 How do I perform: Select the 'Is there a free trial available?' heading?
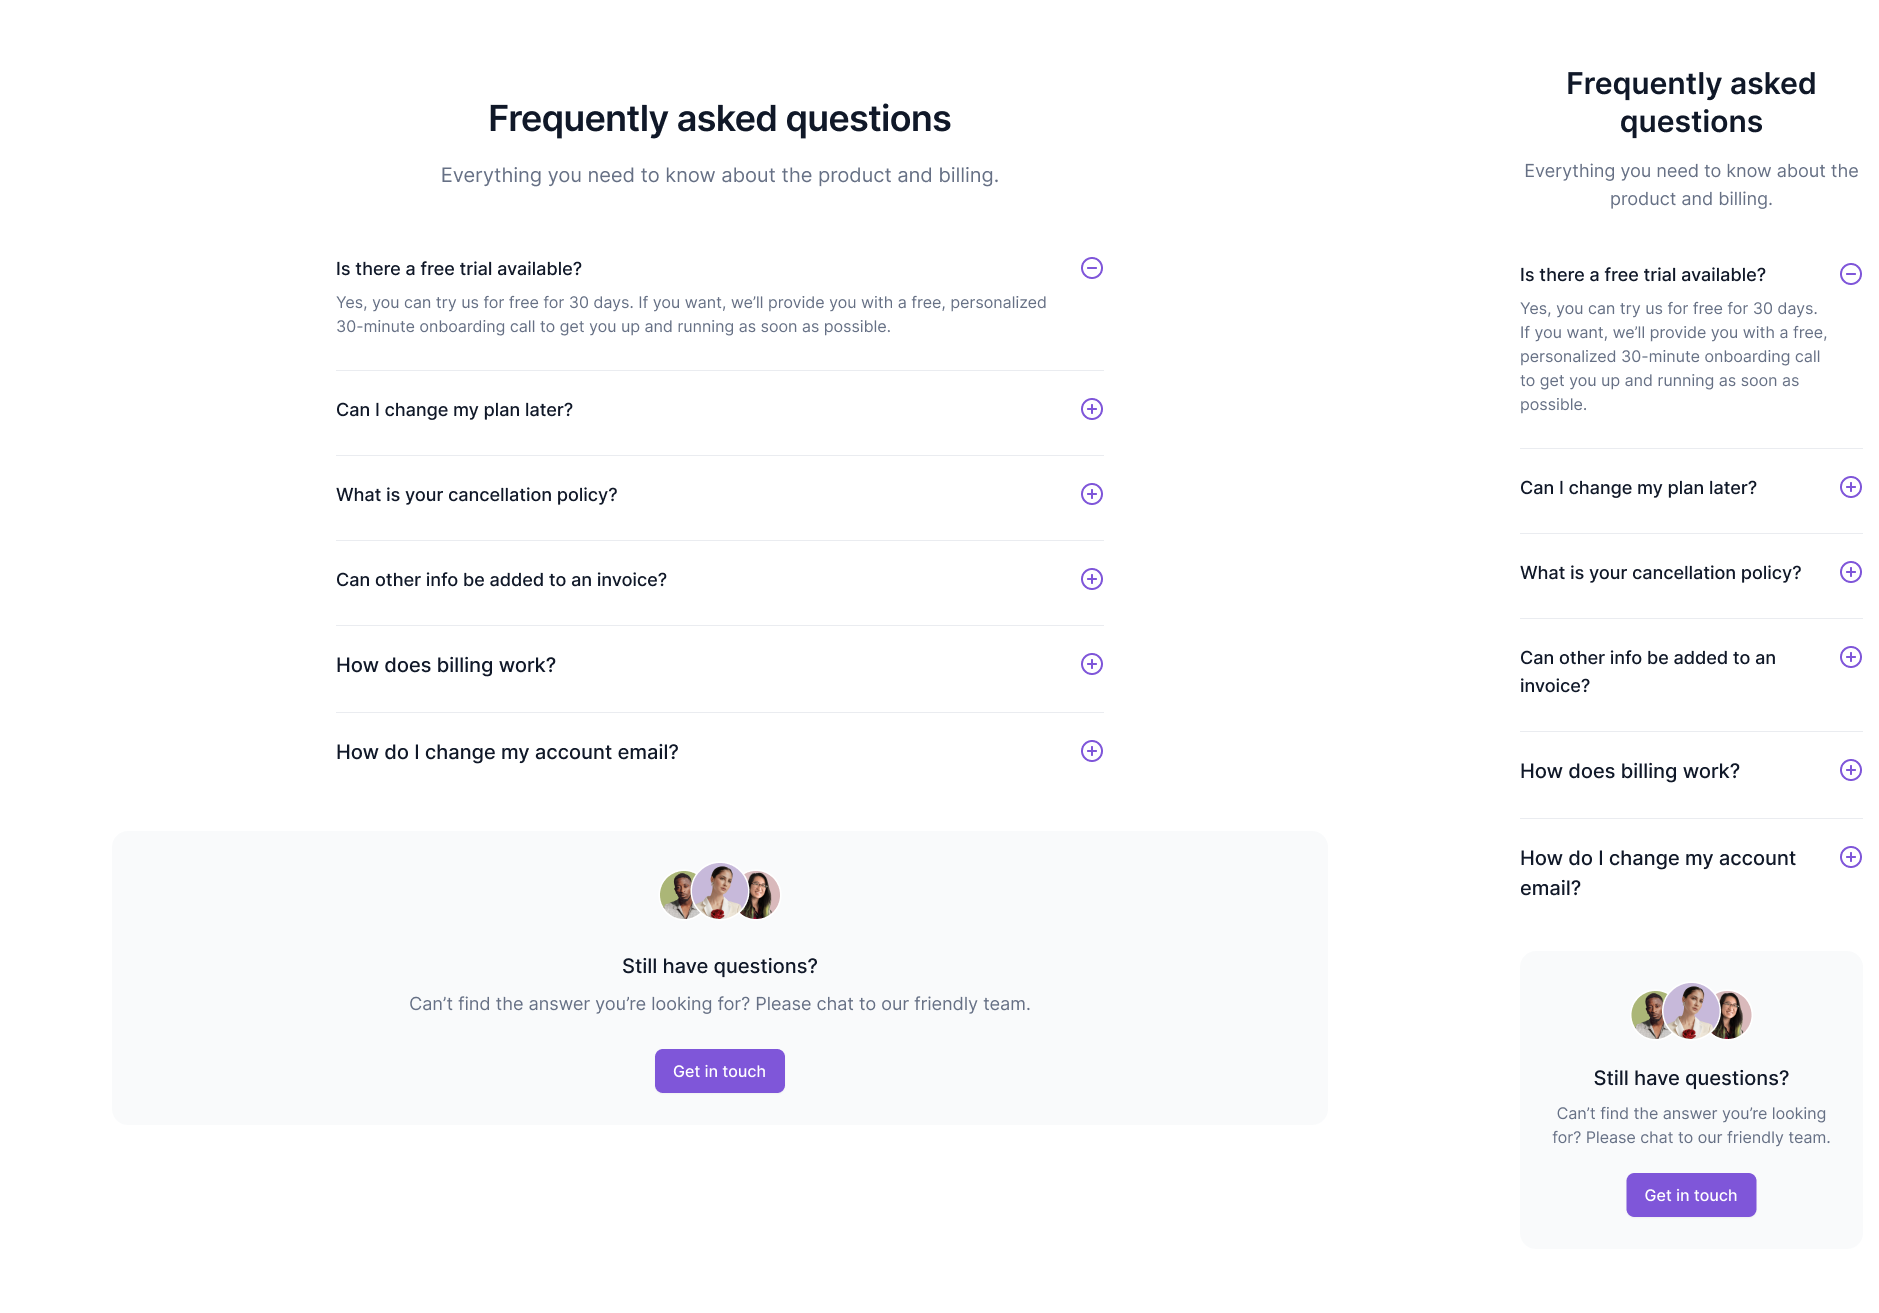[x=458, y=268]
